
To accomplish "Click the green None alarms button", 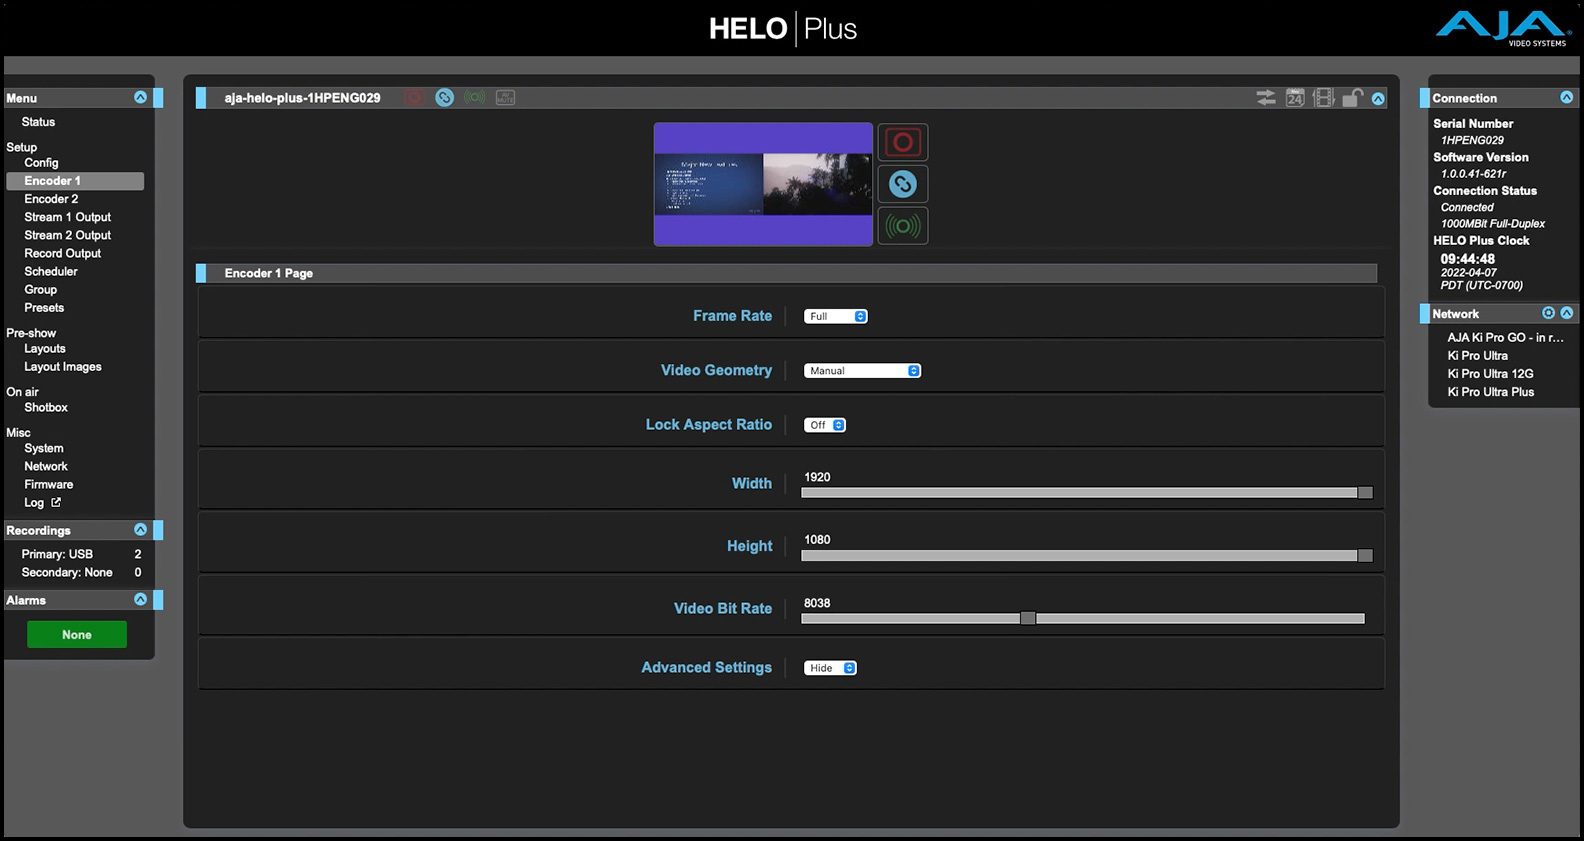I will [x=77, y=635].
